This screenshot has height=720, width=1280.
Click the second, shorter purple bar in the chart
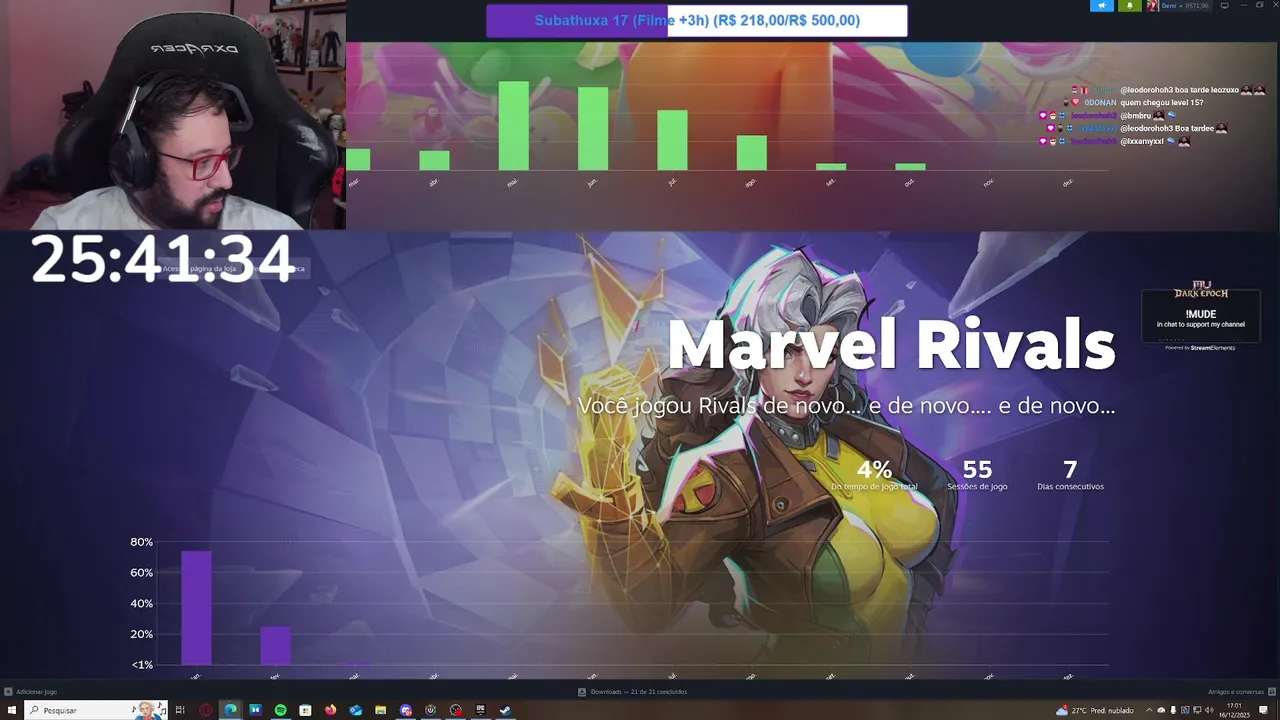click(276, 646)
